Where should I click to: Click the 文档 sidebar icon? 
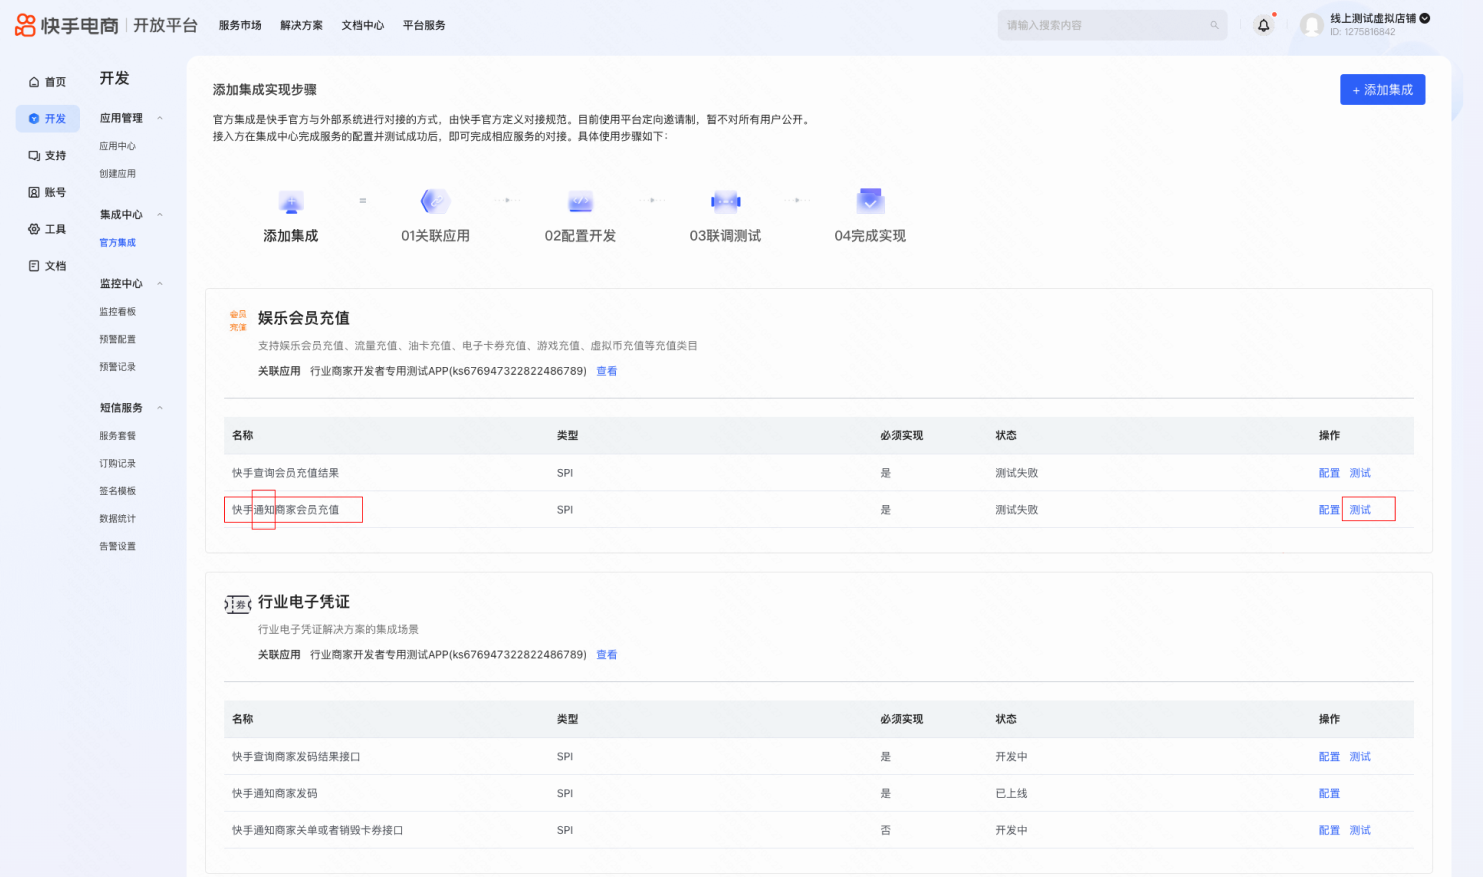click(x=34, y=266)
